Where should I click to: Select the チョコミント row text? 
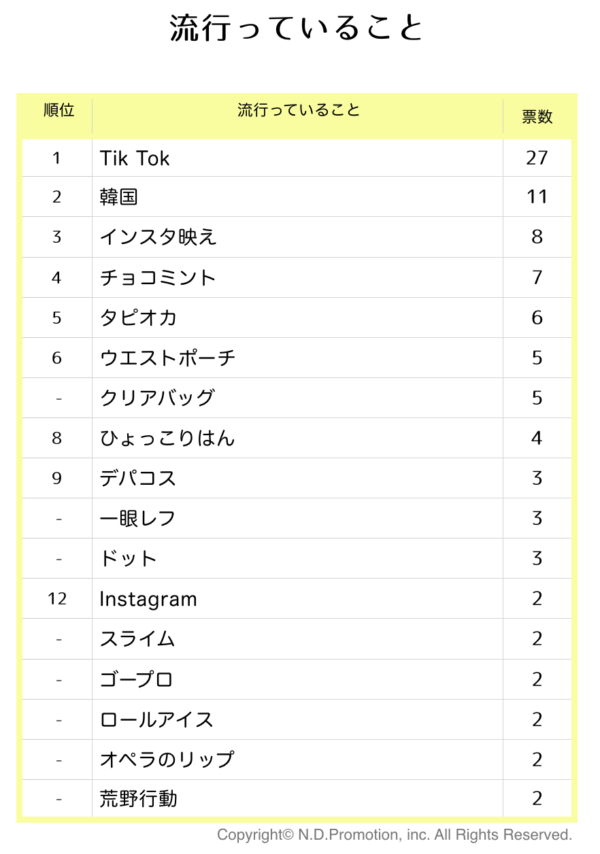pyautogui.click(x=157, y=277)
